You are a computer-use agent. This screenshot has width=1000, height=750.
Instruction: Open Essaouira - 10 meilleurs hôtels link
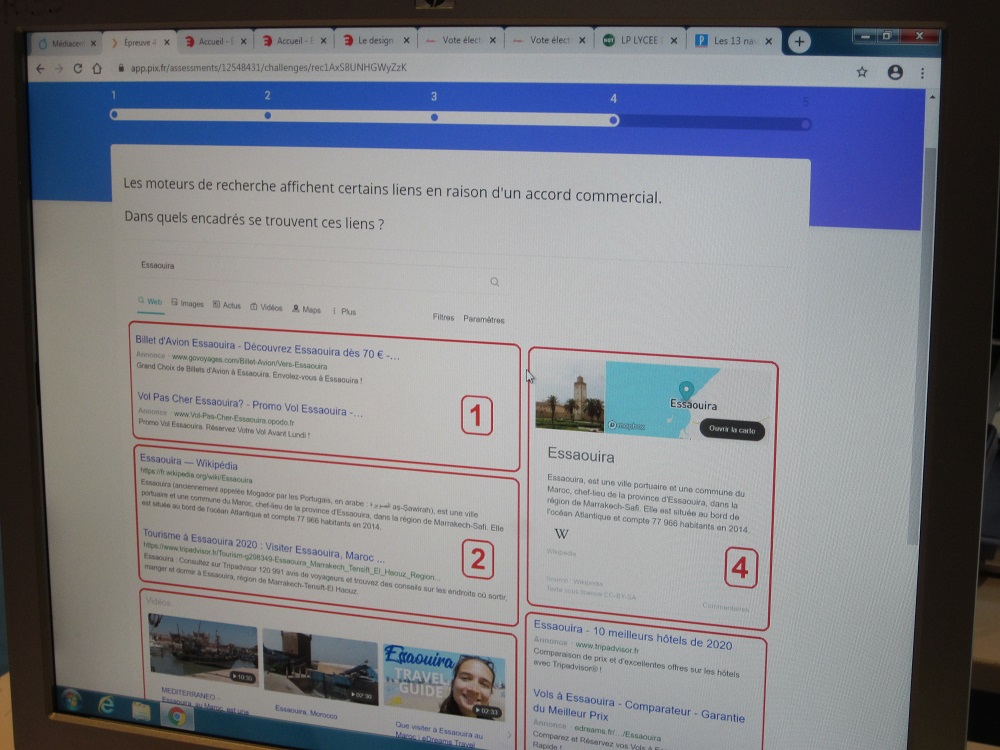pos(633,635)
